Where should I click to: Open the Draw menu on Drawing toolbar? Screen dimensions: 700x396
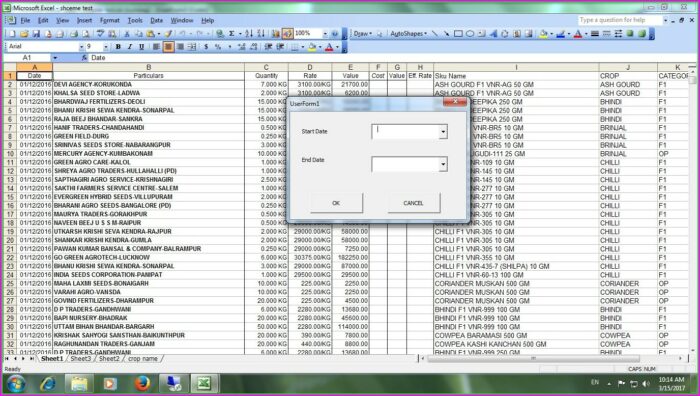(x=363, y=33)
